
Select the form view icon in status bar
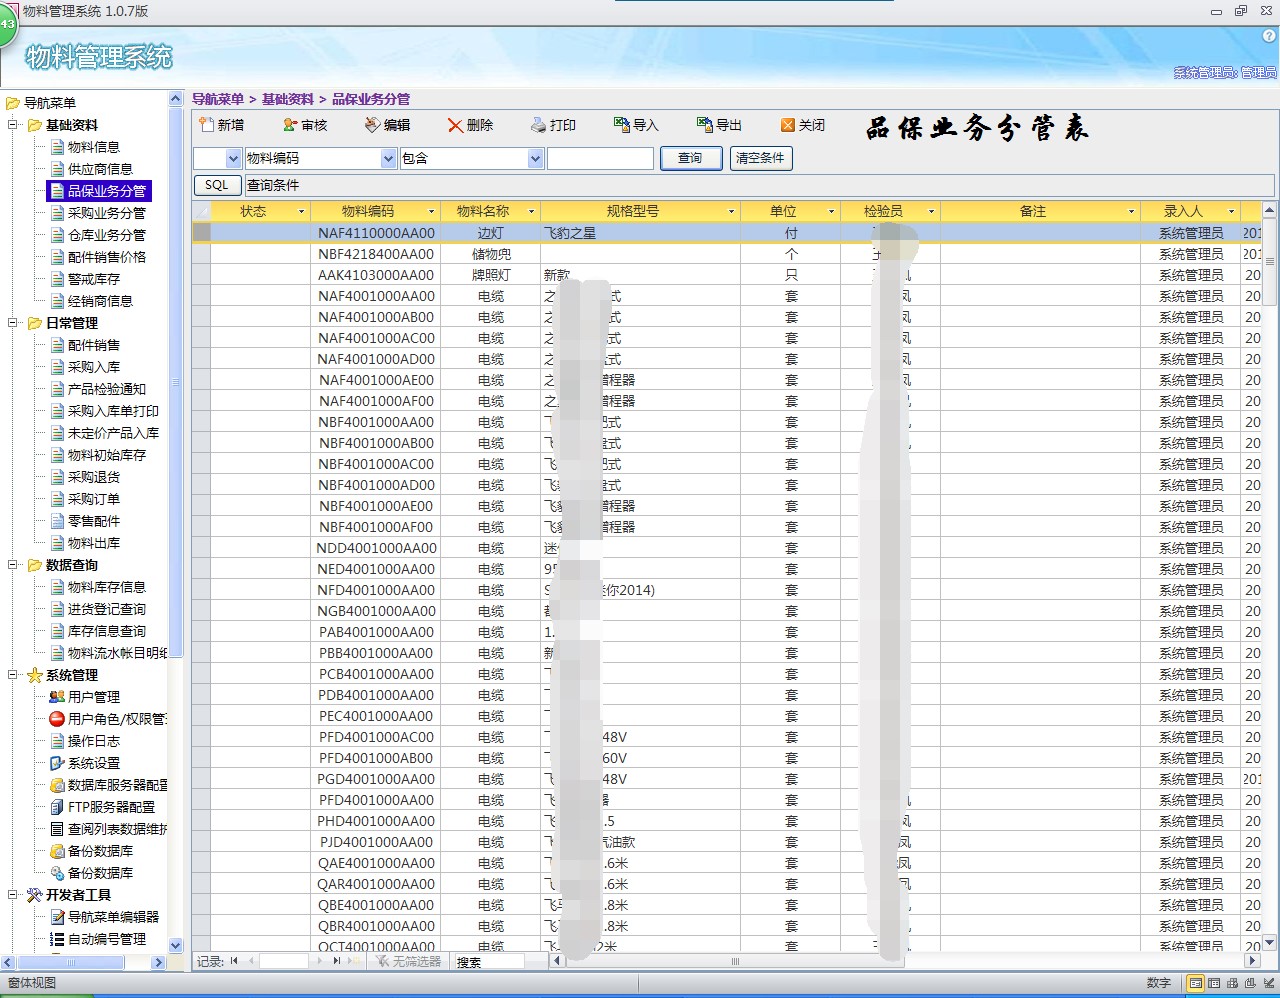tap(1195, 984)
